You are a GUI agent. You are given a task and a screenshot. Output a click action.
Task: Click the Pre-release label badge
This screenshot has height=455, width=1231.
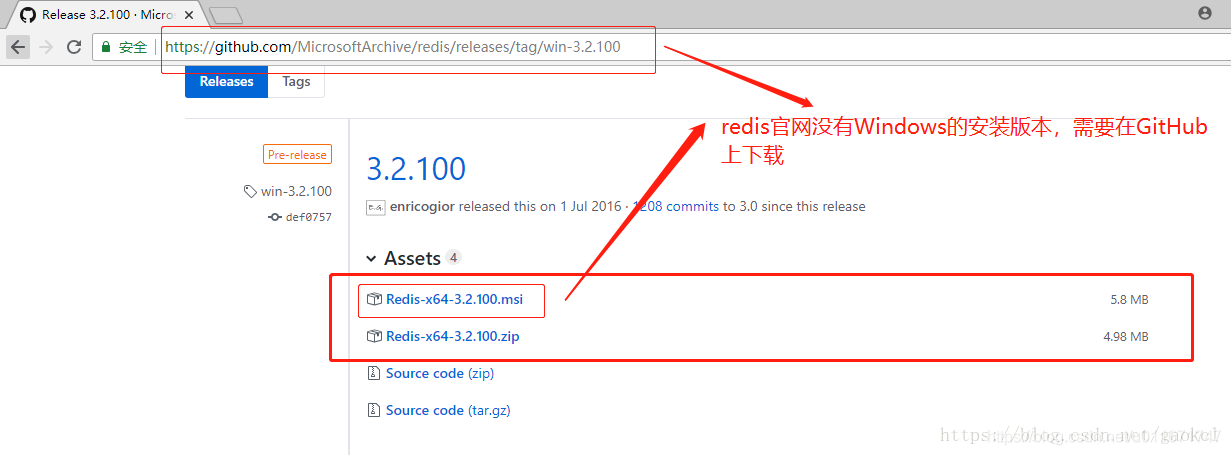tap(297, 155)
